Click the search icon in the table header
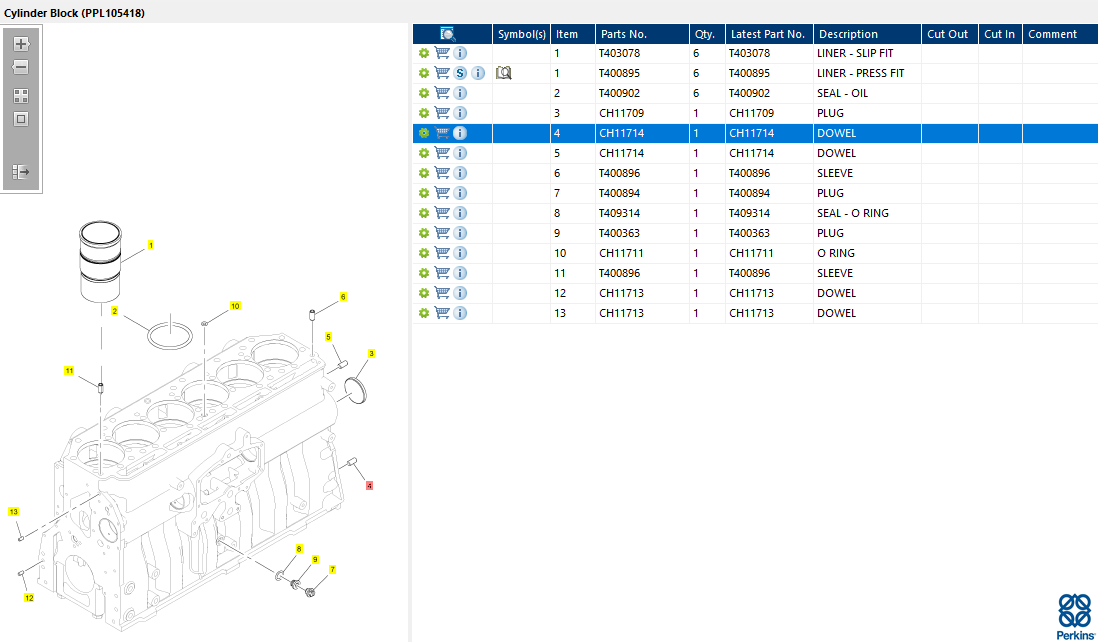The width and height of the screenshot is (1098, 642). coord(447,34)
